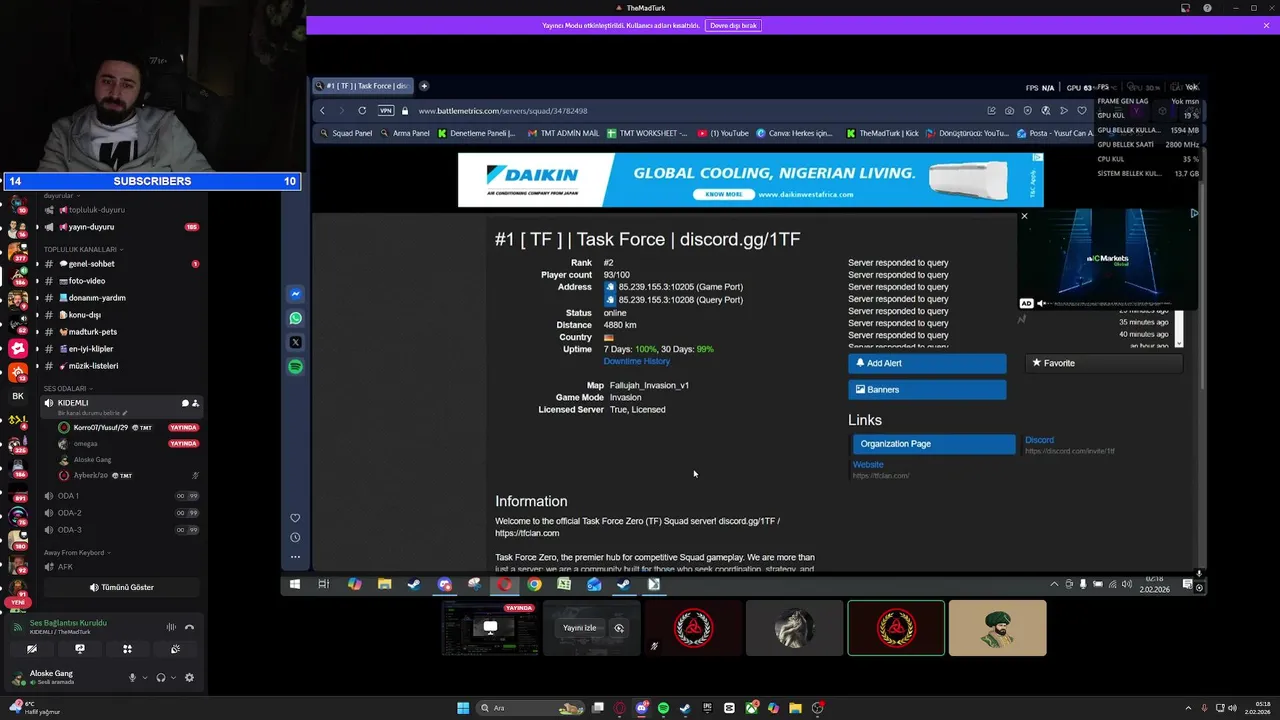Open TheMadTurk | Kick bookmark
This screenshot has width=1280, height=720.
[x=882, y=133]
